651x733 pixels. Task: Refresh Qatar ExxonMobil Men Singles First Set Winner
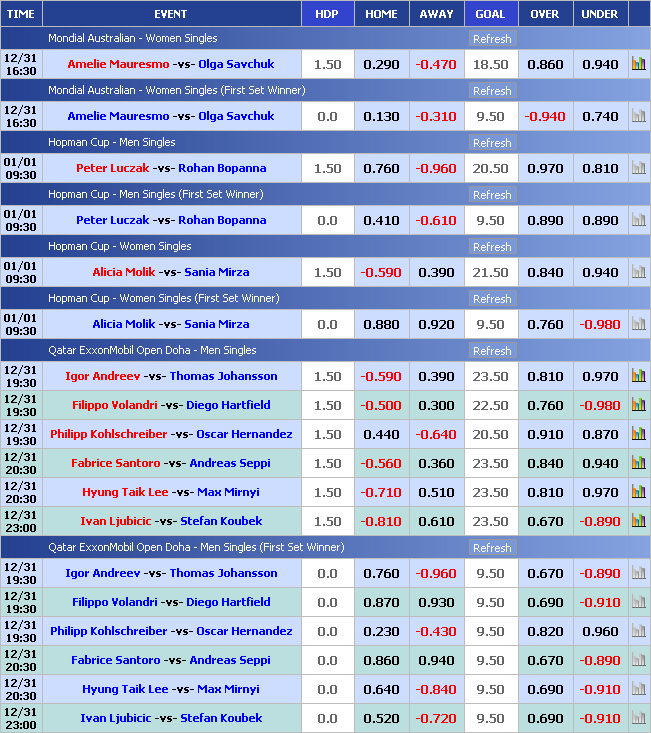(491, 548)
